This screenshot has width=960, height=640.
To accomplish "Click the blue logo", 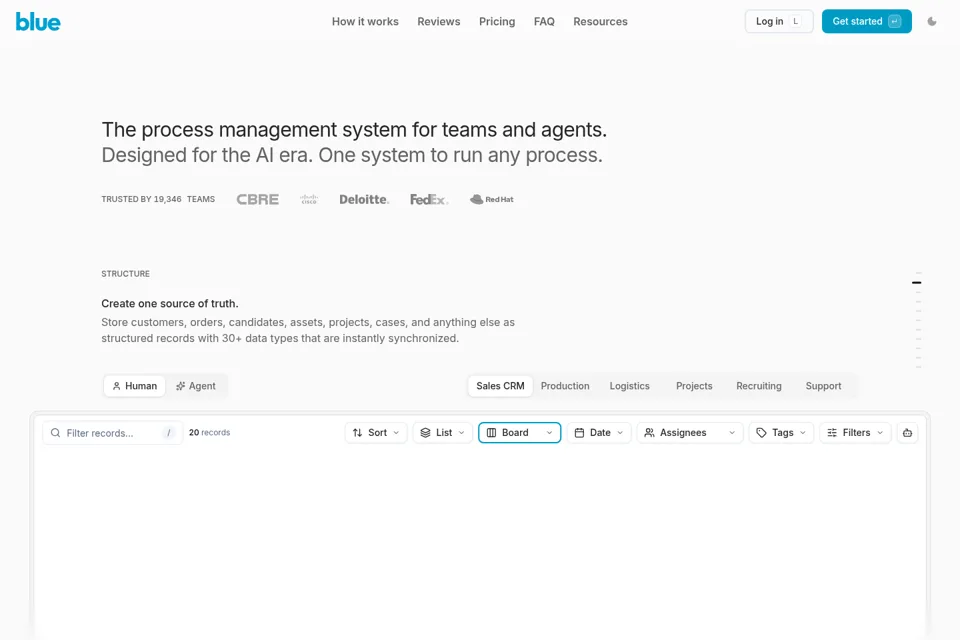I will tap(38, 21).
